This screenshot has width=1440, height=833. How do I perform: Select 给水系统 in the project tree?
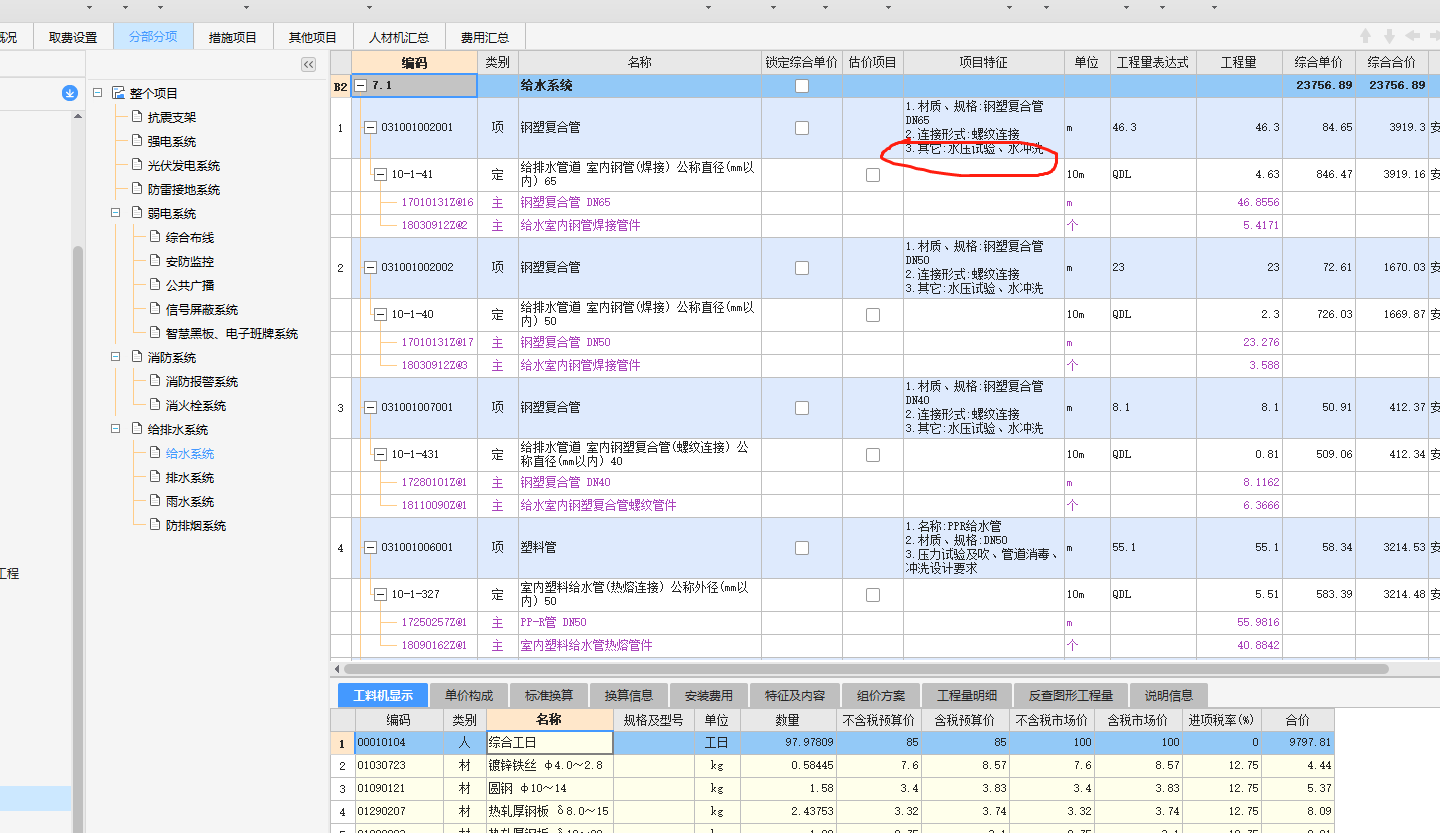tap(190, 453)
